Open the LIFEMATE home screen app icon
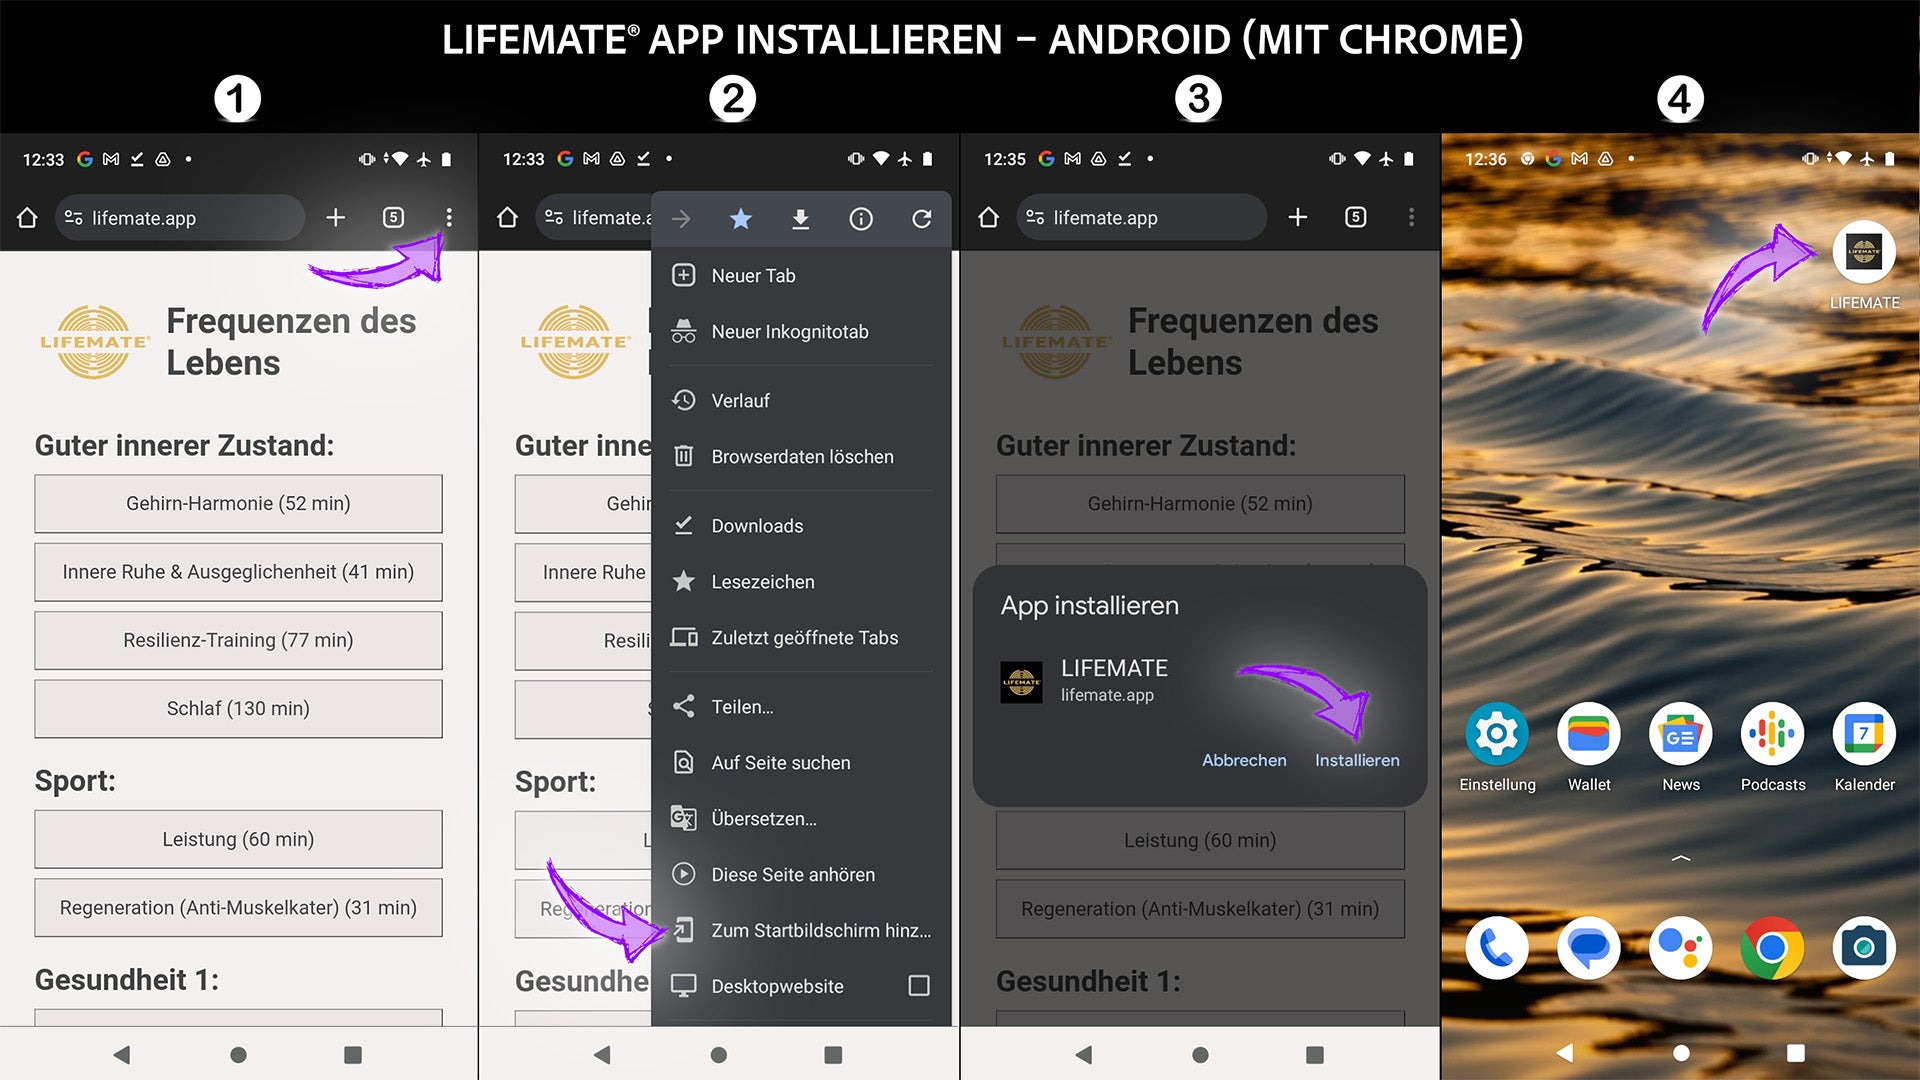 (1863, 253)
